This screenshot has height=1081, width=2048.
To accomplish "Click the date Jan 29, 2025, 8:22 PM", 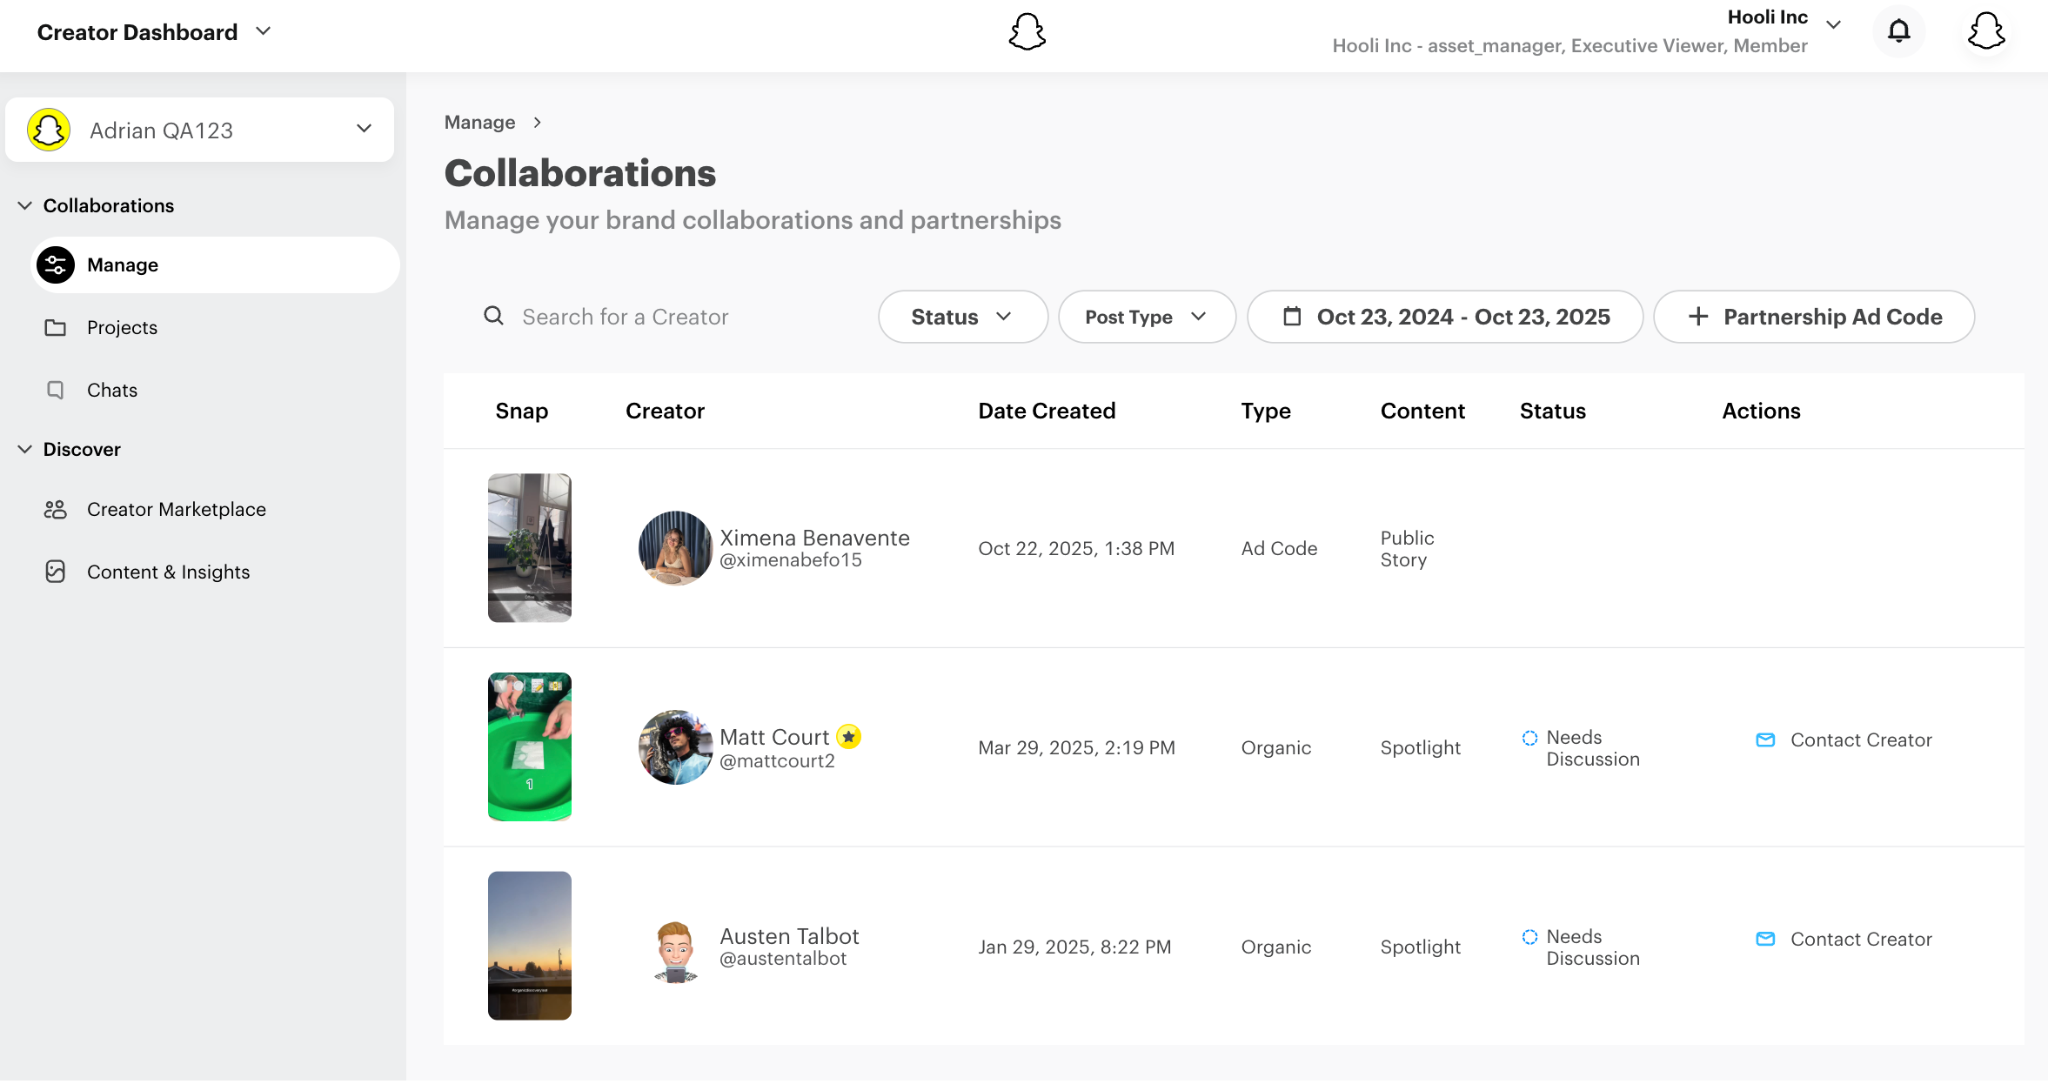I will [x=1075, y=946].
